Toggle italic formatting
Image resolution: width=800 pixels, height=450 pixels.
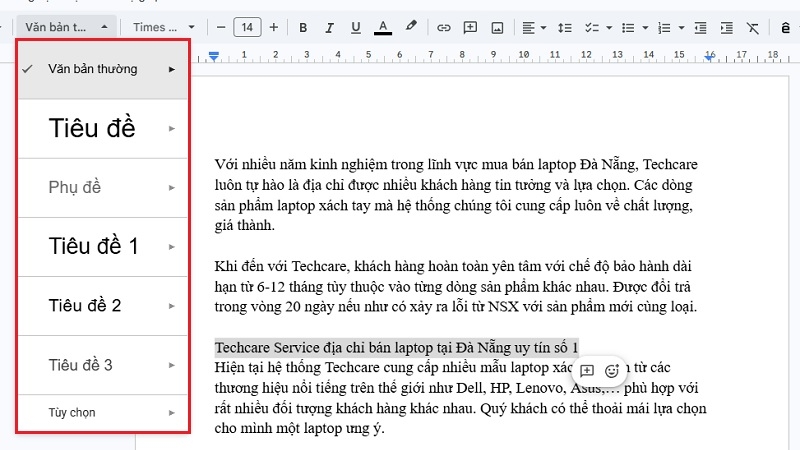(x=330, y=28)
